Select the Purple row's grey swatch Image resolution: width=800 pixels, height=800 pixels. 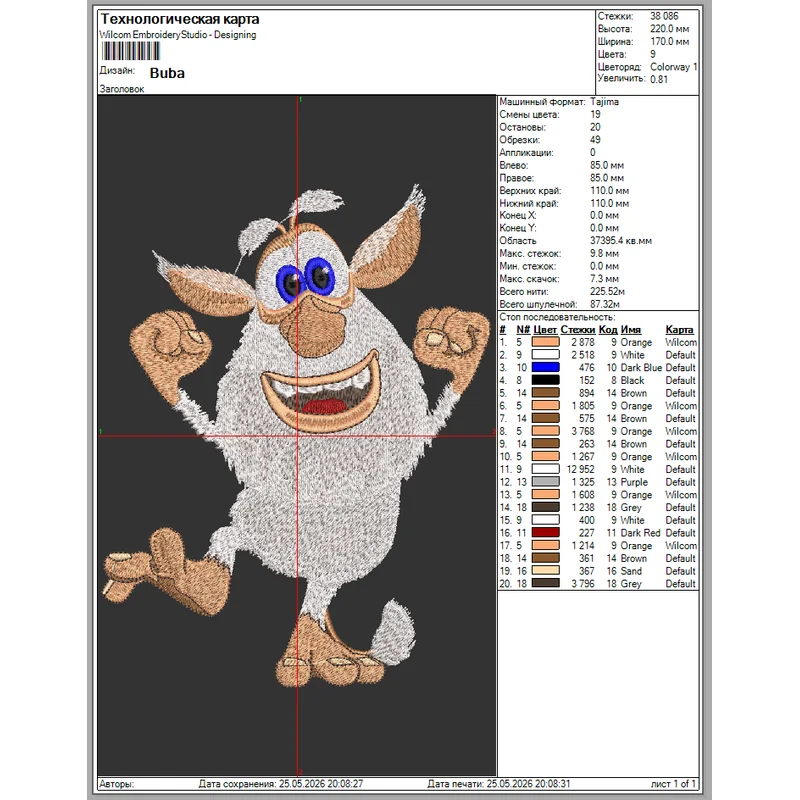click(545, 482)
